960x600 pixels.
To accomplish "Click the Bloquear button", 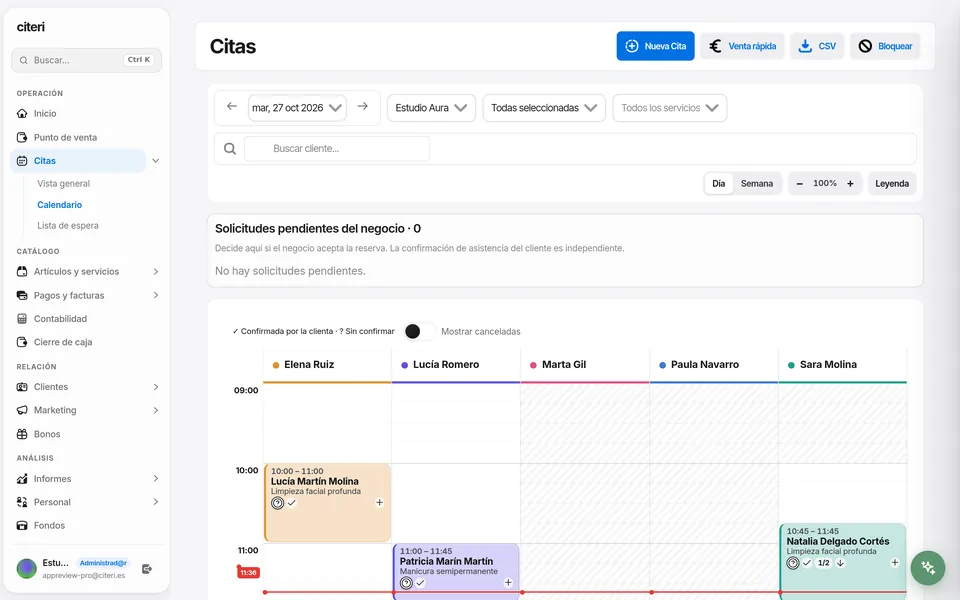I will (x=885, y=46).
